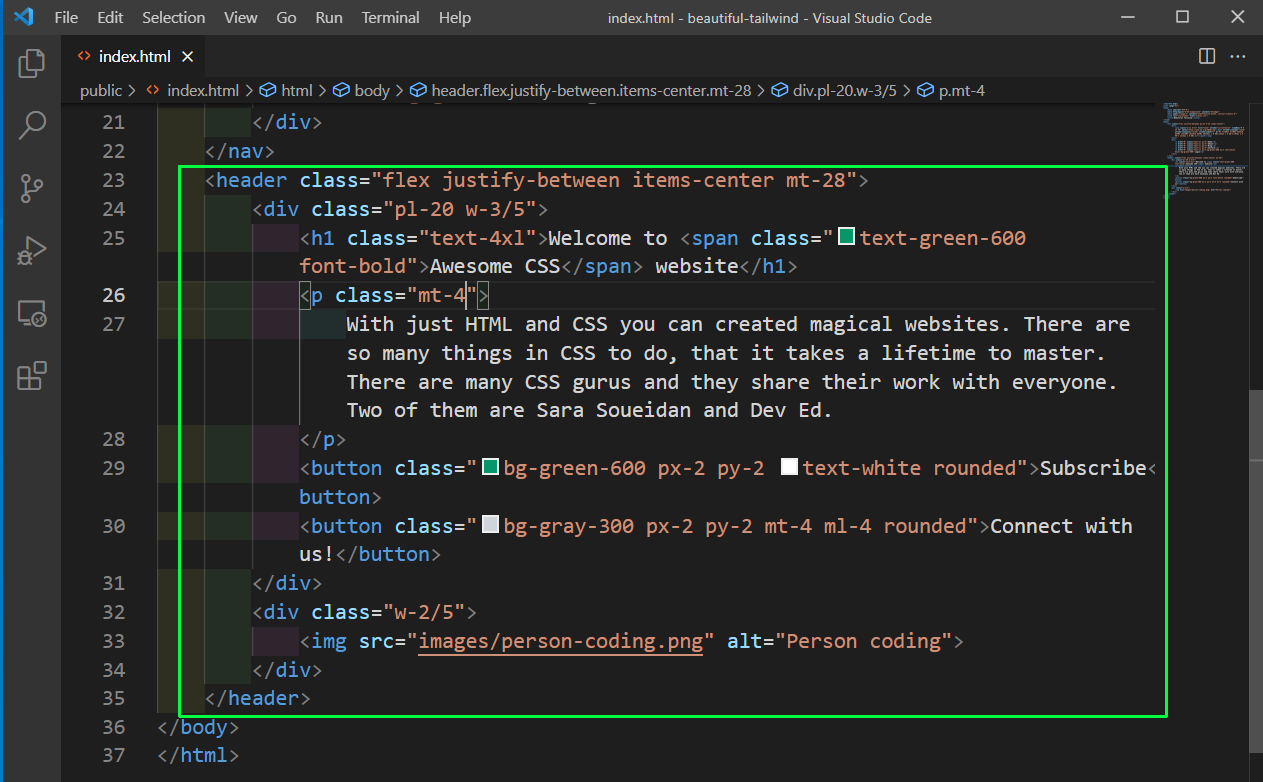Click the text-green-600 color swatch
Viewport: 1263px width, 782px height.
846,238
